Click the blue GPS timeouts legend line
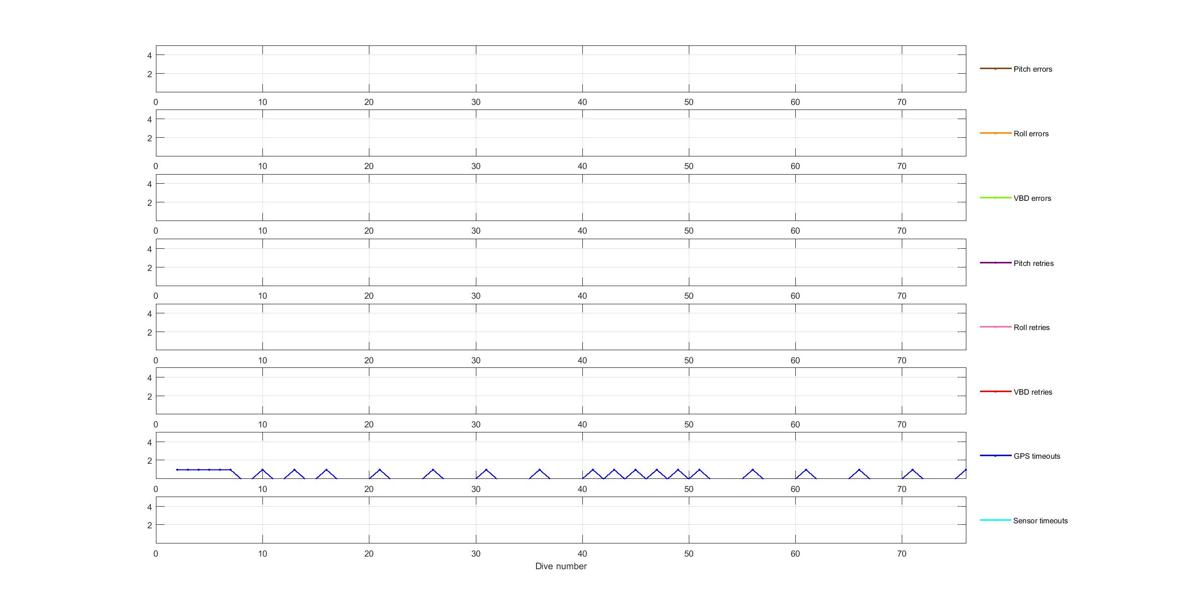 pyautogui.click(x=995, y=456)
